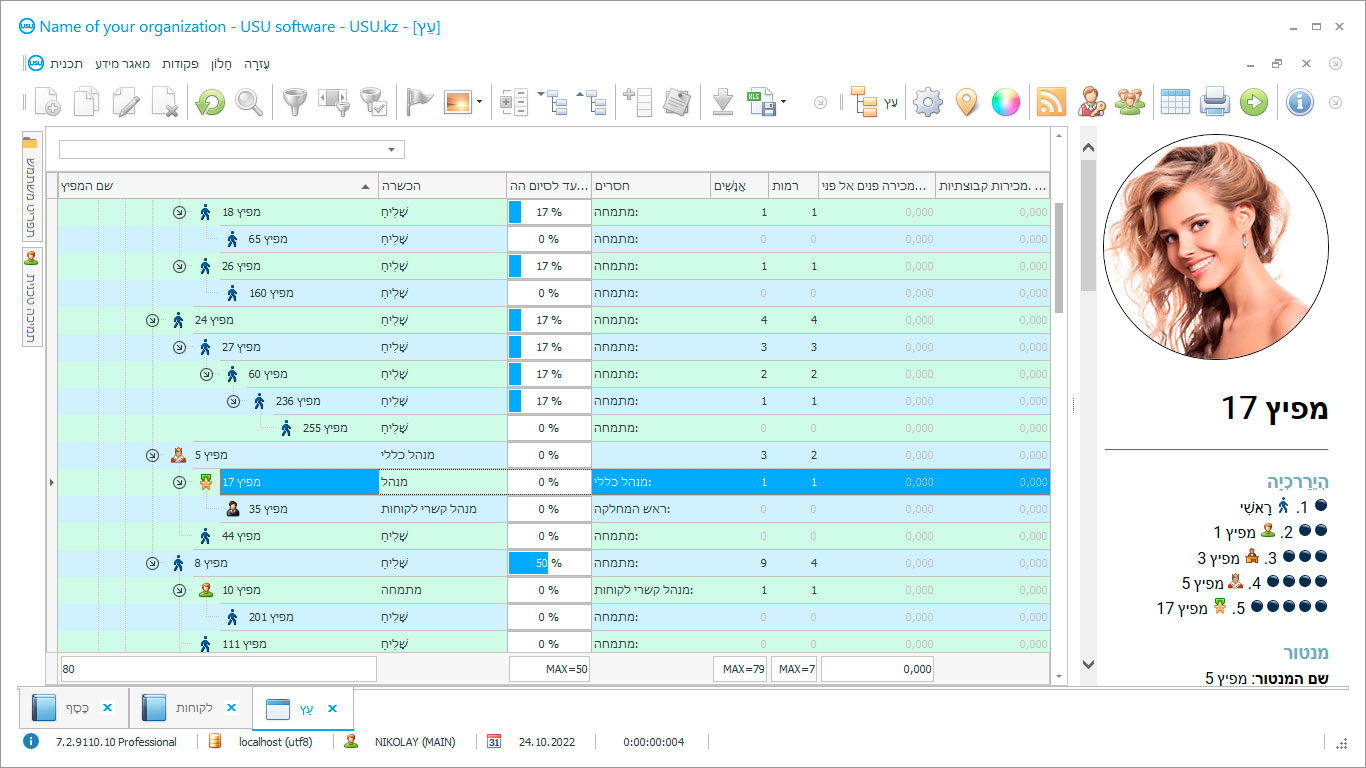Sort by the הכשרה column header
Image resolution: width=1366 pixels, height=768 pixels.
[442, 186]
